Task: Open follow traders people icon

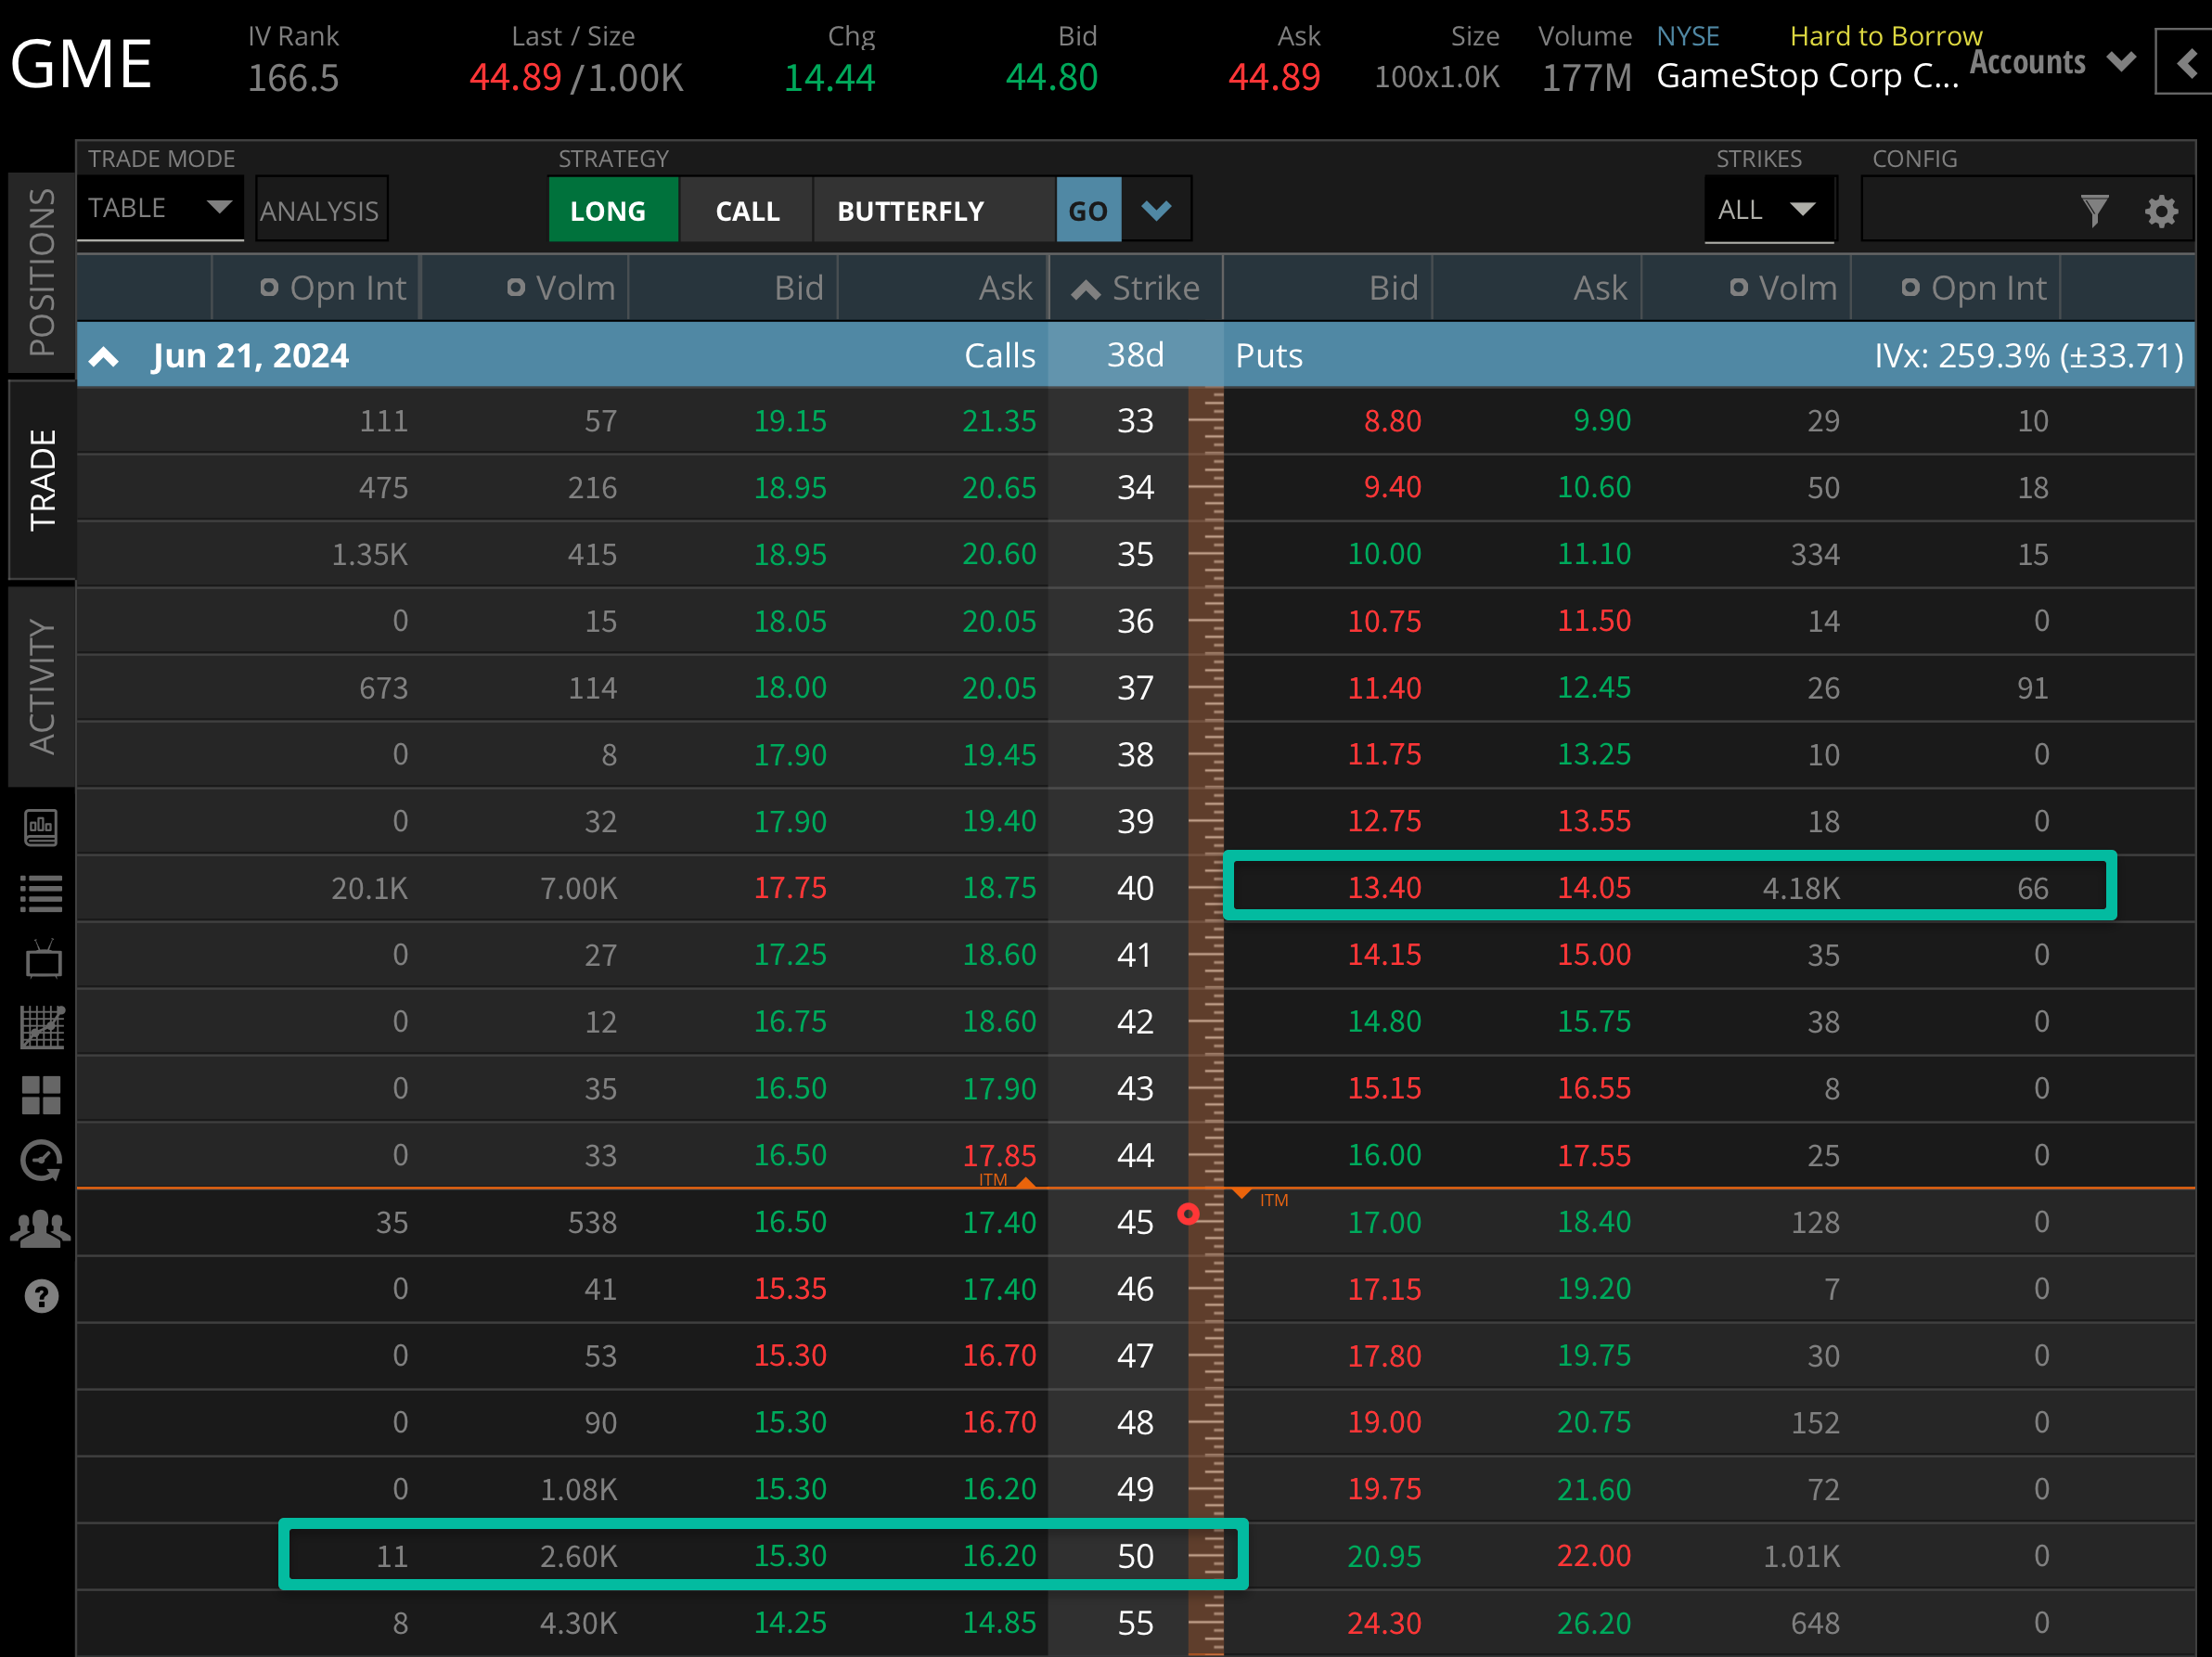Action: [x=42, y=1227]
